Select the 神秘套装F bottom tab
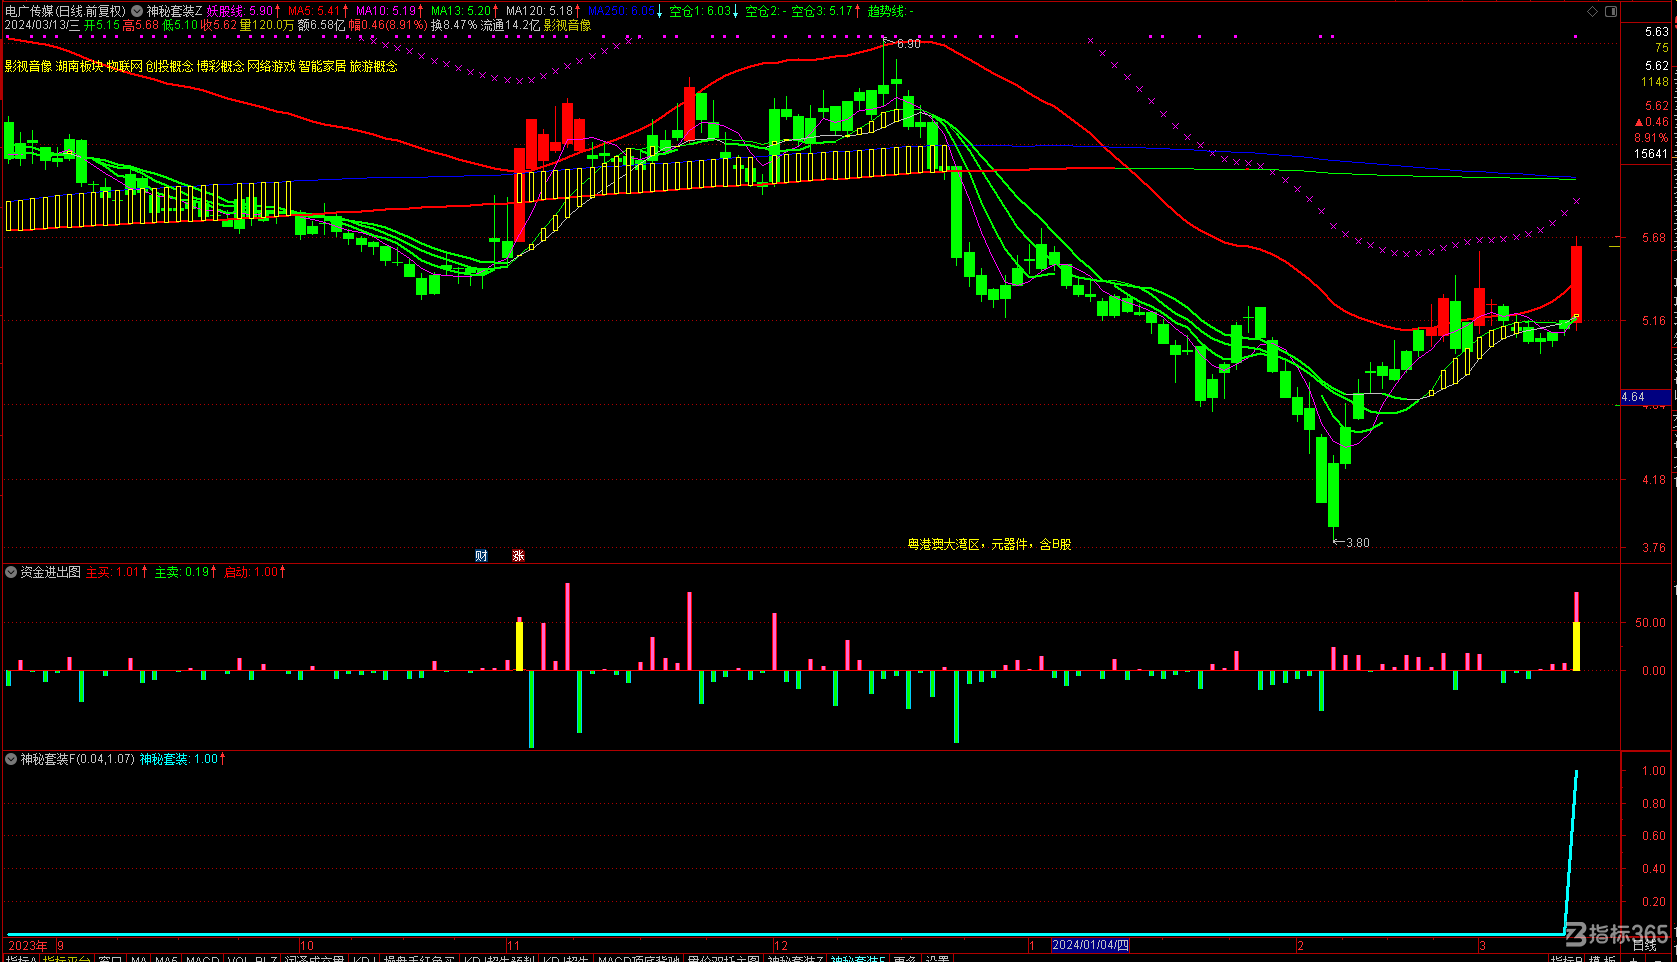1677x962 pixels. [x=859, y=958]
